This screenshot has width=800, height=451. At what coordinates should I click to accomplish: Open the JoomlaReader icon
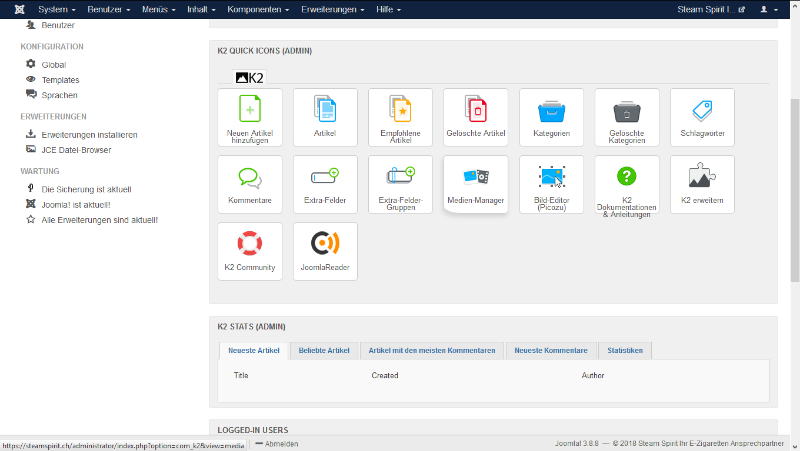325,251
